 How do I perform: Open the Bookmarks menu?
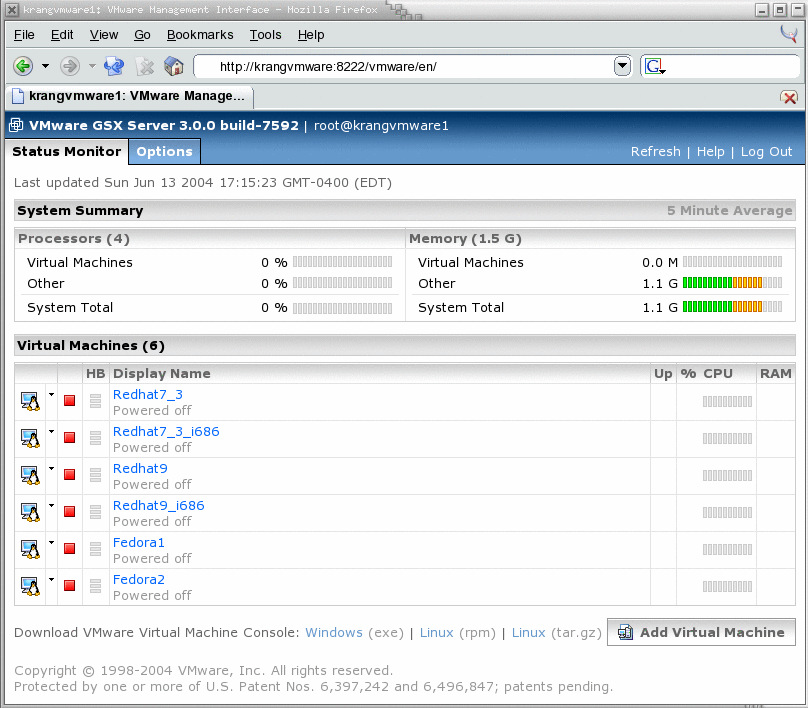[x=200, y=35]
